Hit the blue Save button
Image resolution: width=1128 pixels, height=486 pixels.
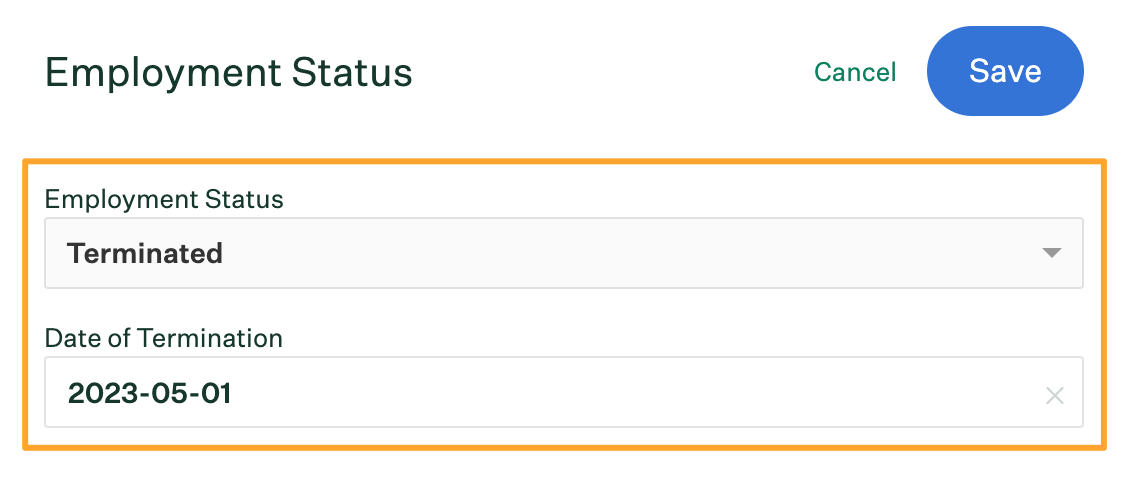click(1005, 71)
